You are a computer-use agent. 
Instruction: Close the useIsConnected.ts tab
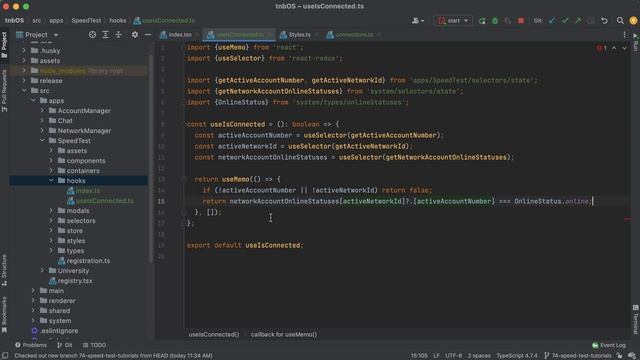click(269, 35)
